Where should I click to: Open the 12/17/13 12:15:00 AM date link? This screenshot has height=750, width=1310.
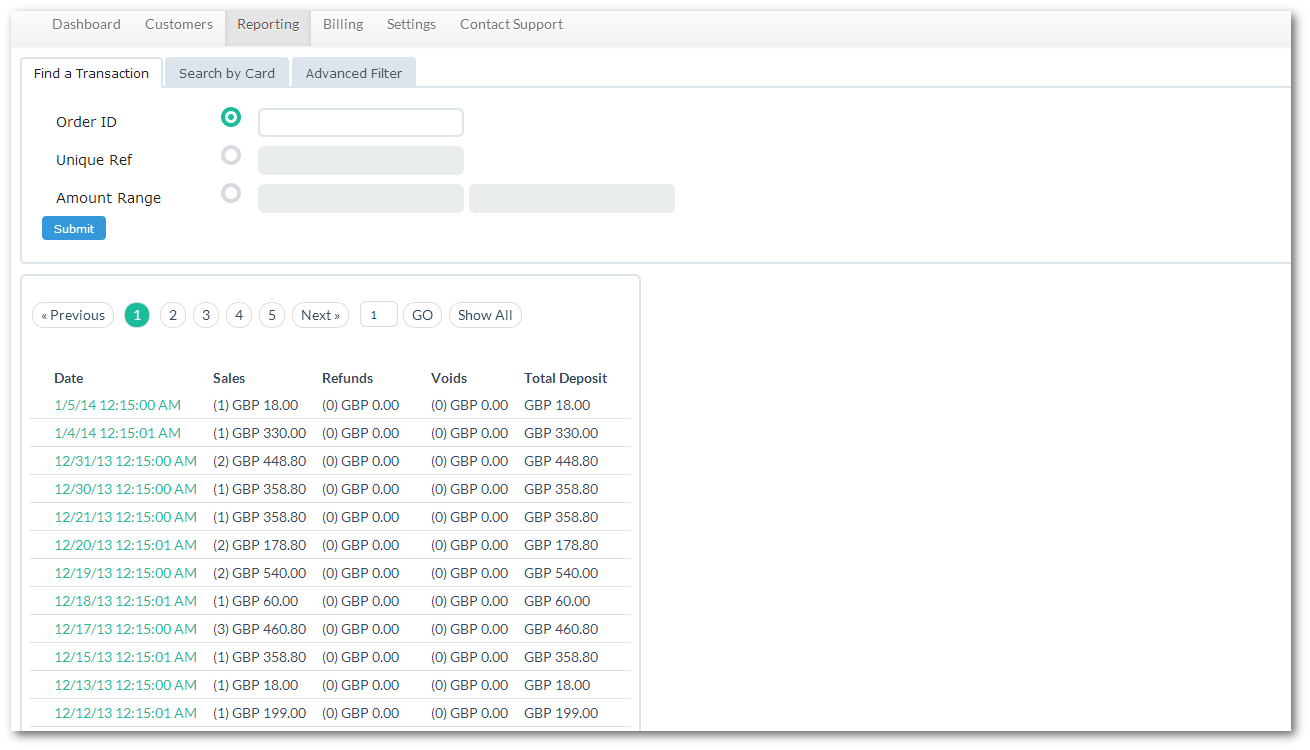pyautogui.click(x=125, y=630)
